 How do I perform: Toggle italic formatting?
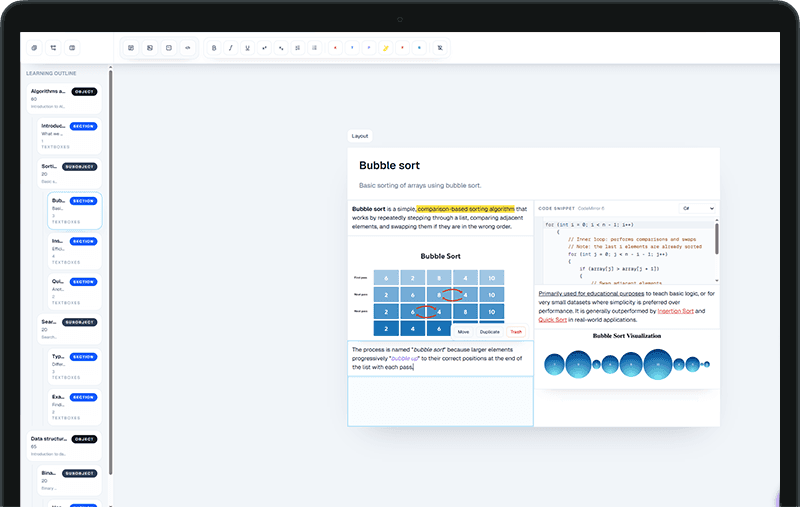point(231,48)
